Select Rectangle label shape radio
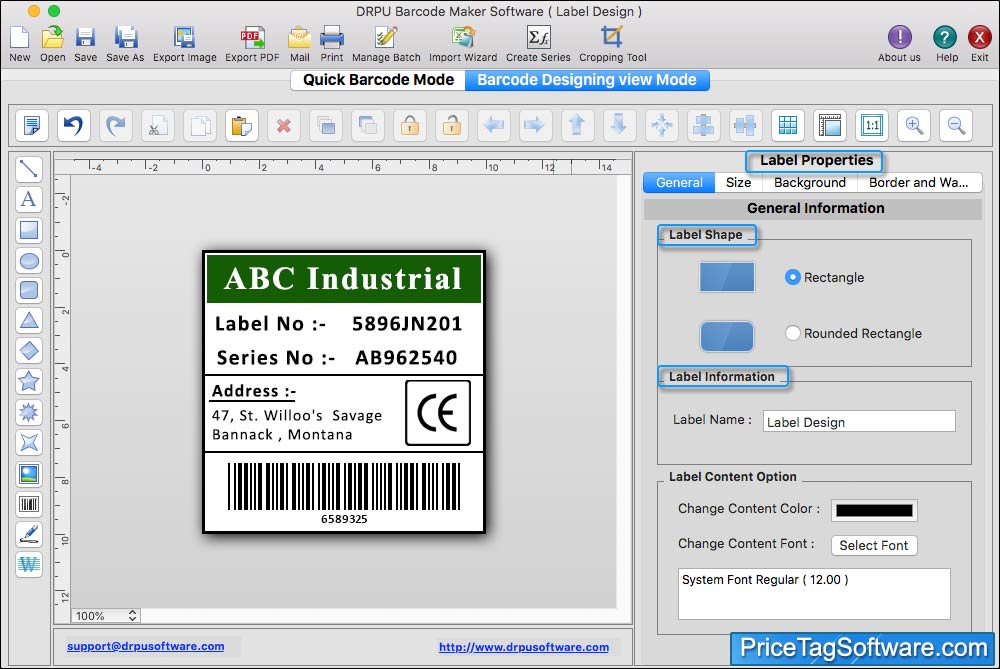The image size is (1000, 669). 792,277
